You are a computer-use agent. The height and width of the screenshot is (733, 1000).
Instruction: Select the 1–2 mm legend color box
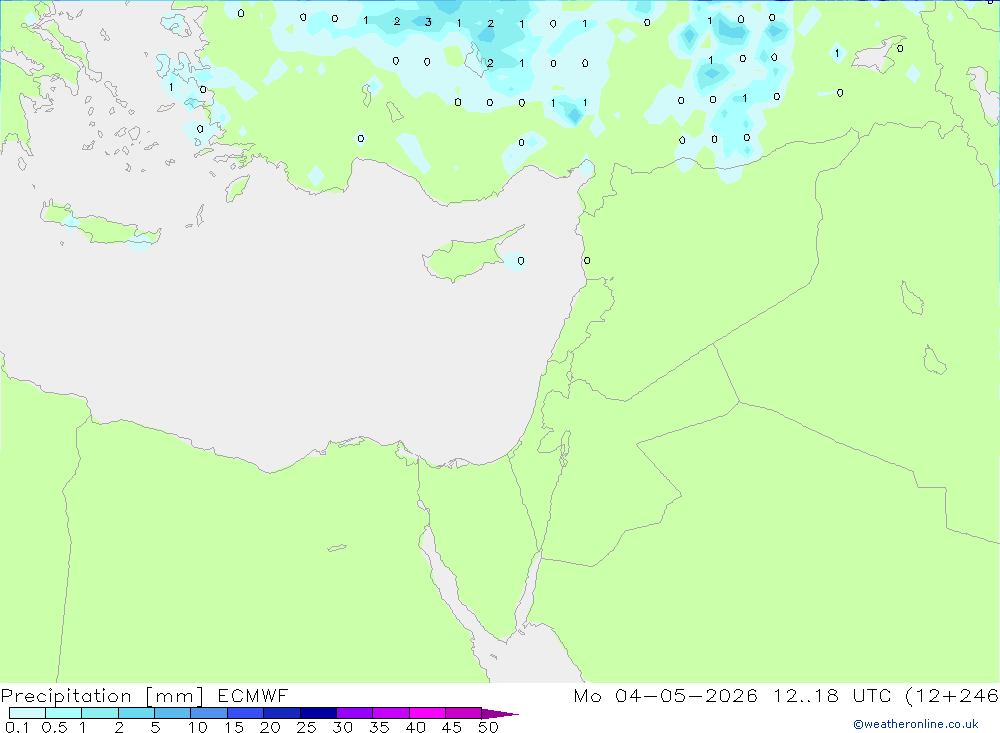pos(100,713)
